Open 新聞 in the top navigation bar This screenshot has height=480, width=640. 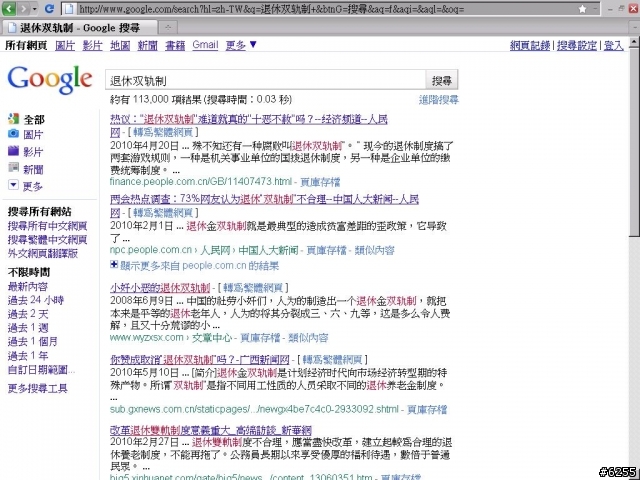[x=147, y=45]
